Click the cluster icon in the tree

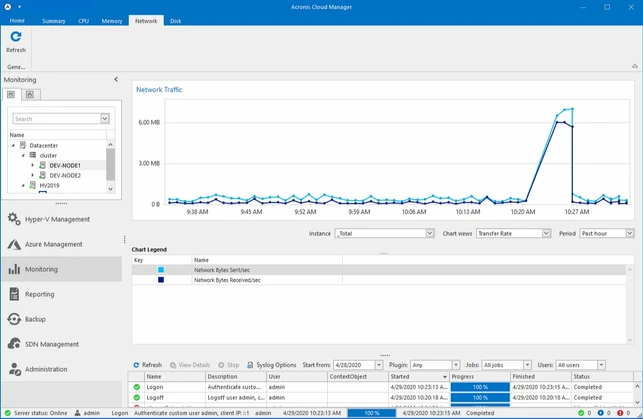coord(33,155)
